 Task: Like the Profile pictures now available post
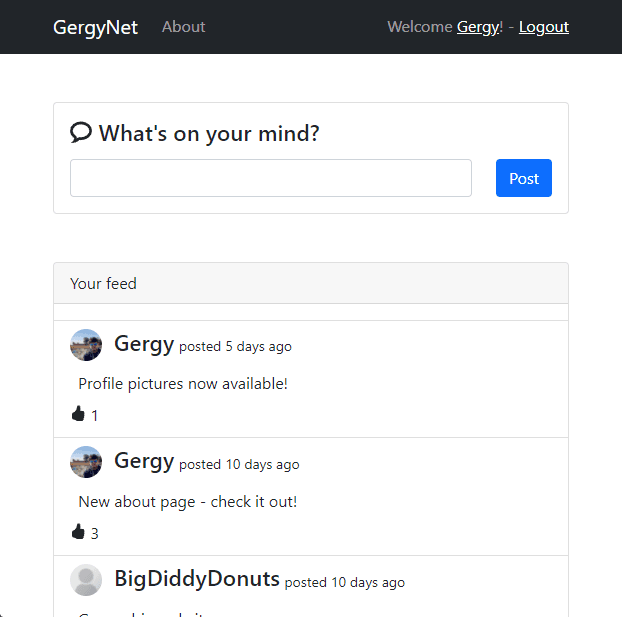click(78, 414)
